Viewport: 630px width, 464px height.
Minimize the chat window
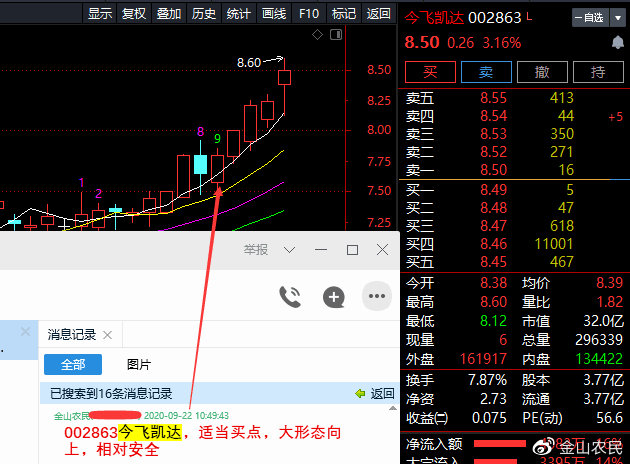pyautogui.click(x=321, y=250)
